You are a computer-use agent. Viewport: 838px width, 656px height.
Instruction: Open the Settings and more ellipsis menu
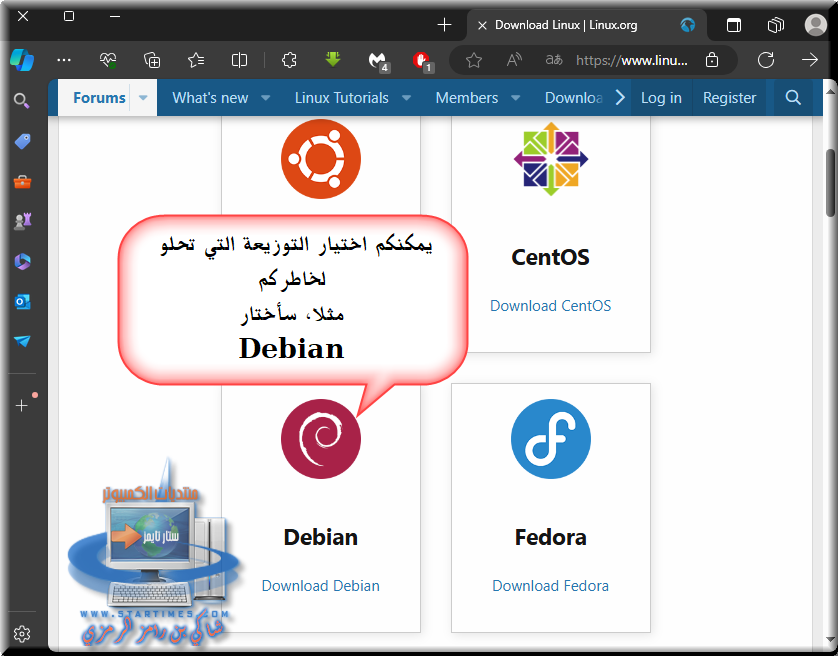[x=64, y=60]
